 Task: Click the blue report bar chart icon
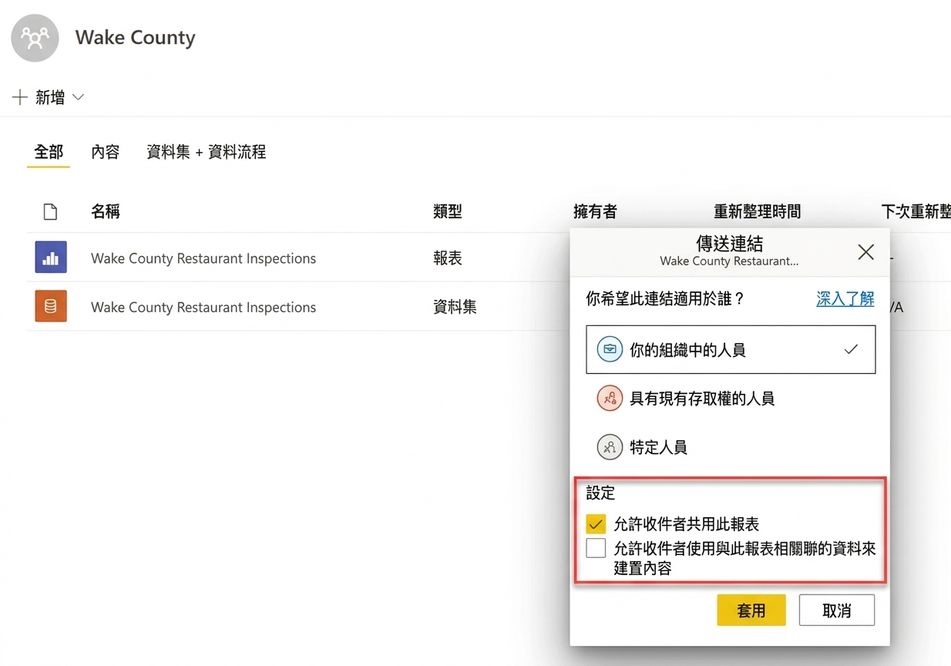(x=51, y=257)
